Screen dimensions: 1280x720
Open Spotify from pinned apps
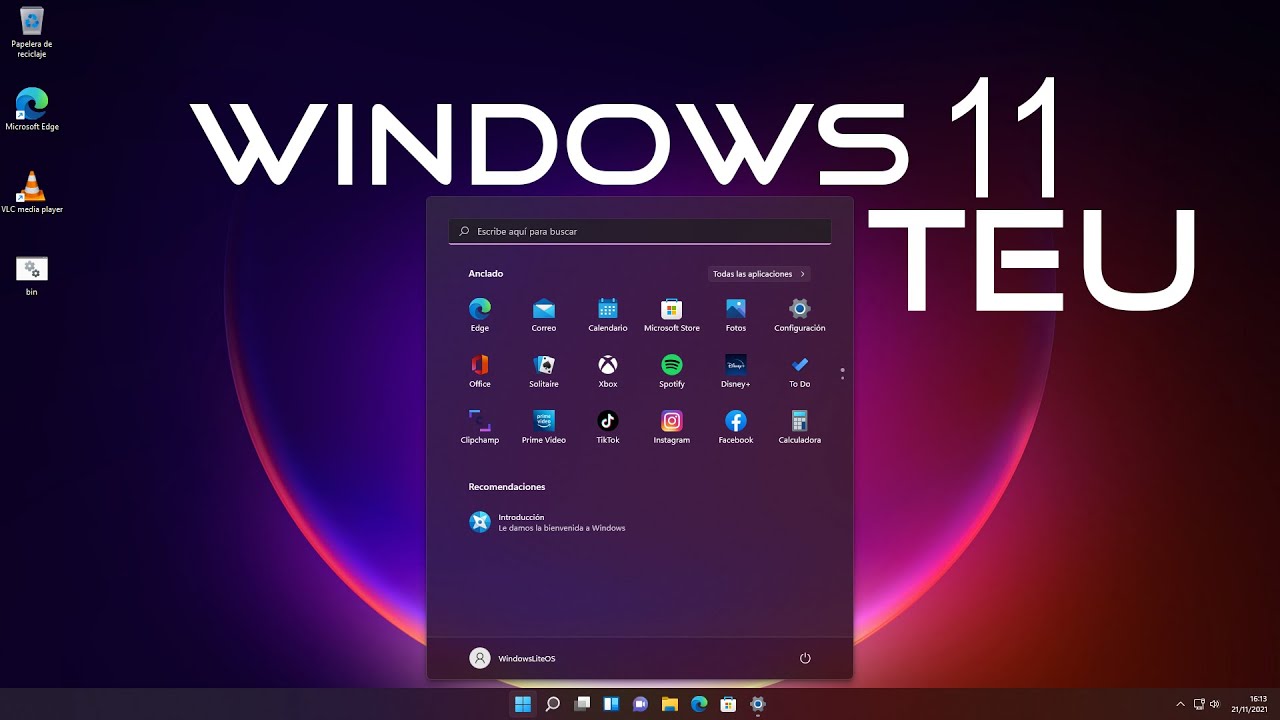[672, 370]
